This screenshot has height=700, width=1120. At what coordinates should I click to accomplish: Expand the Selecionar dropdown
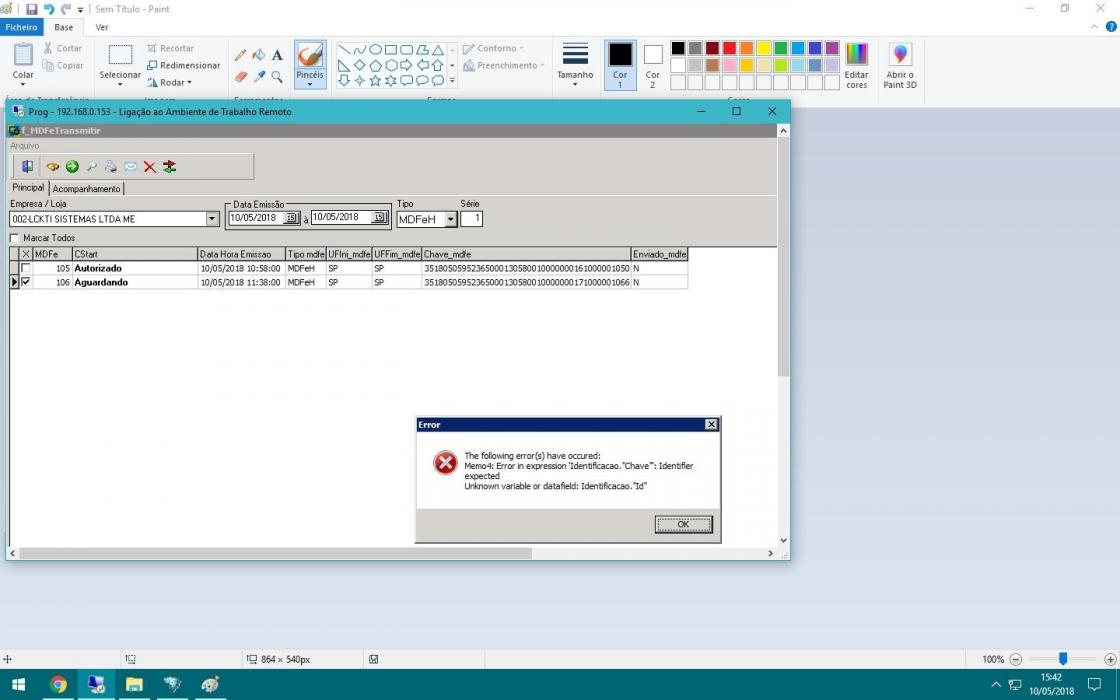point(119,84)
